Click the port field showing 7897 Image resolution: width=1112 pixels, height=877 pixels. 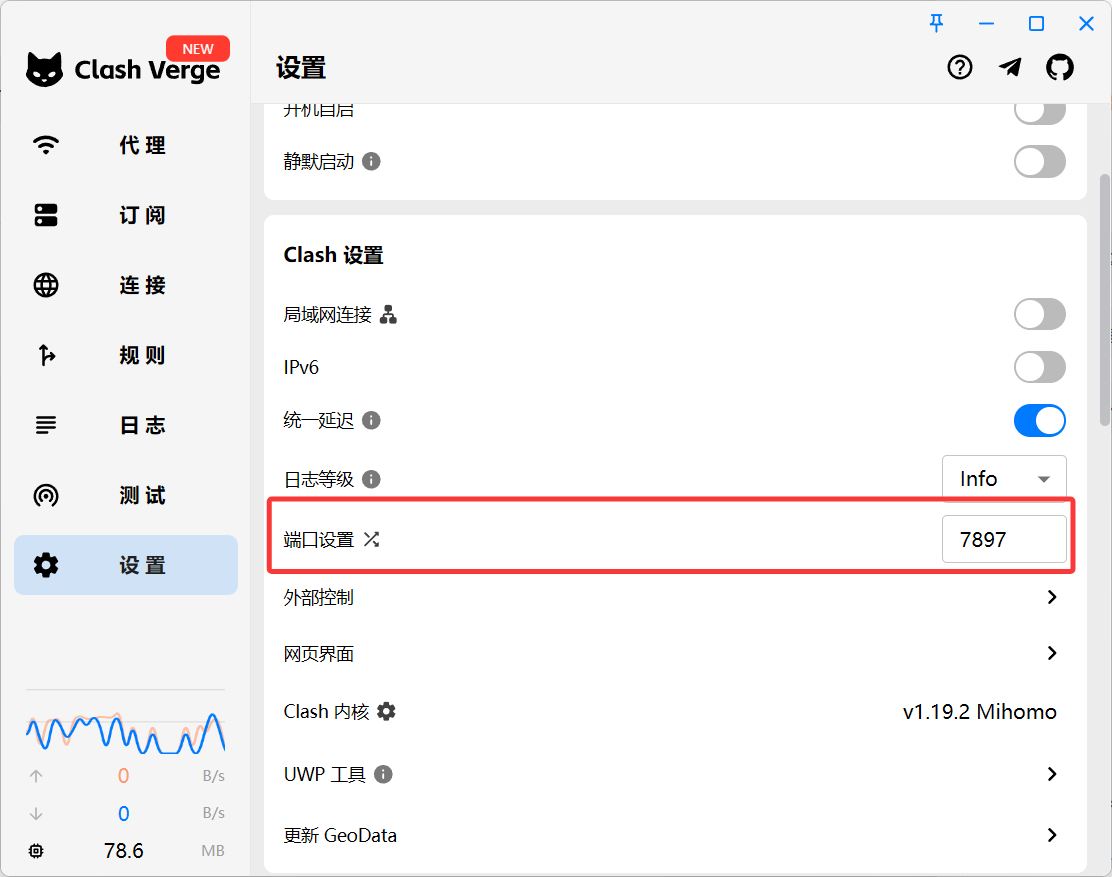pos(1004,540)
